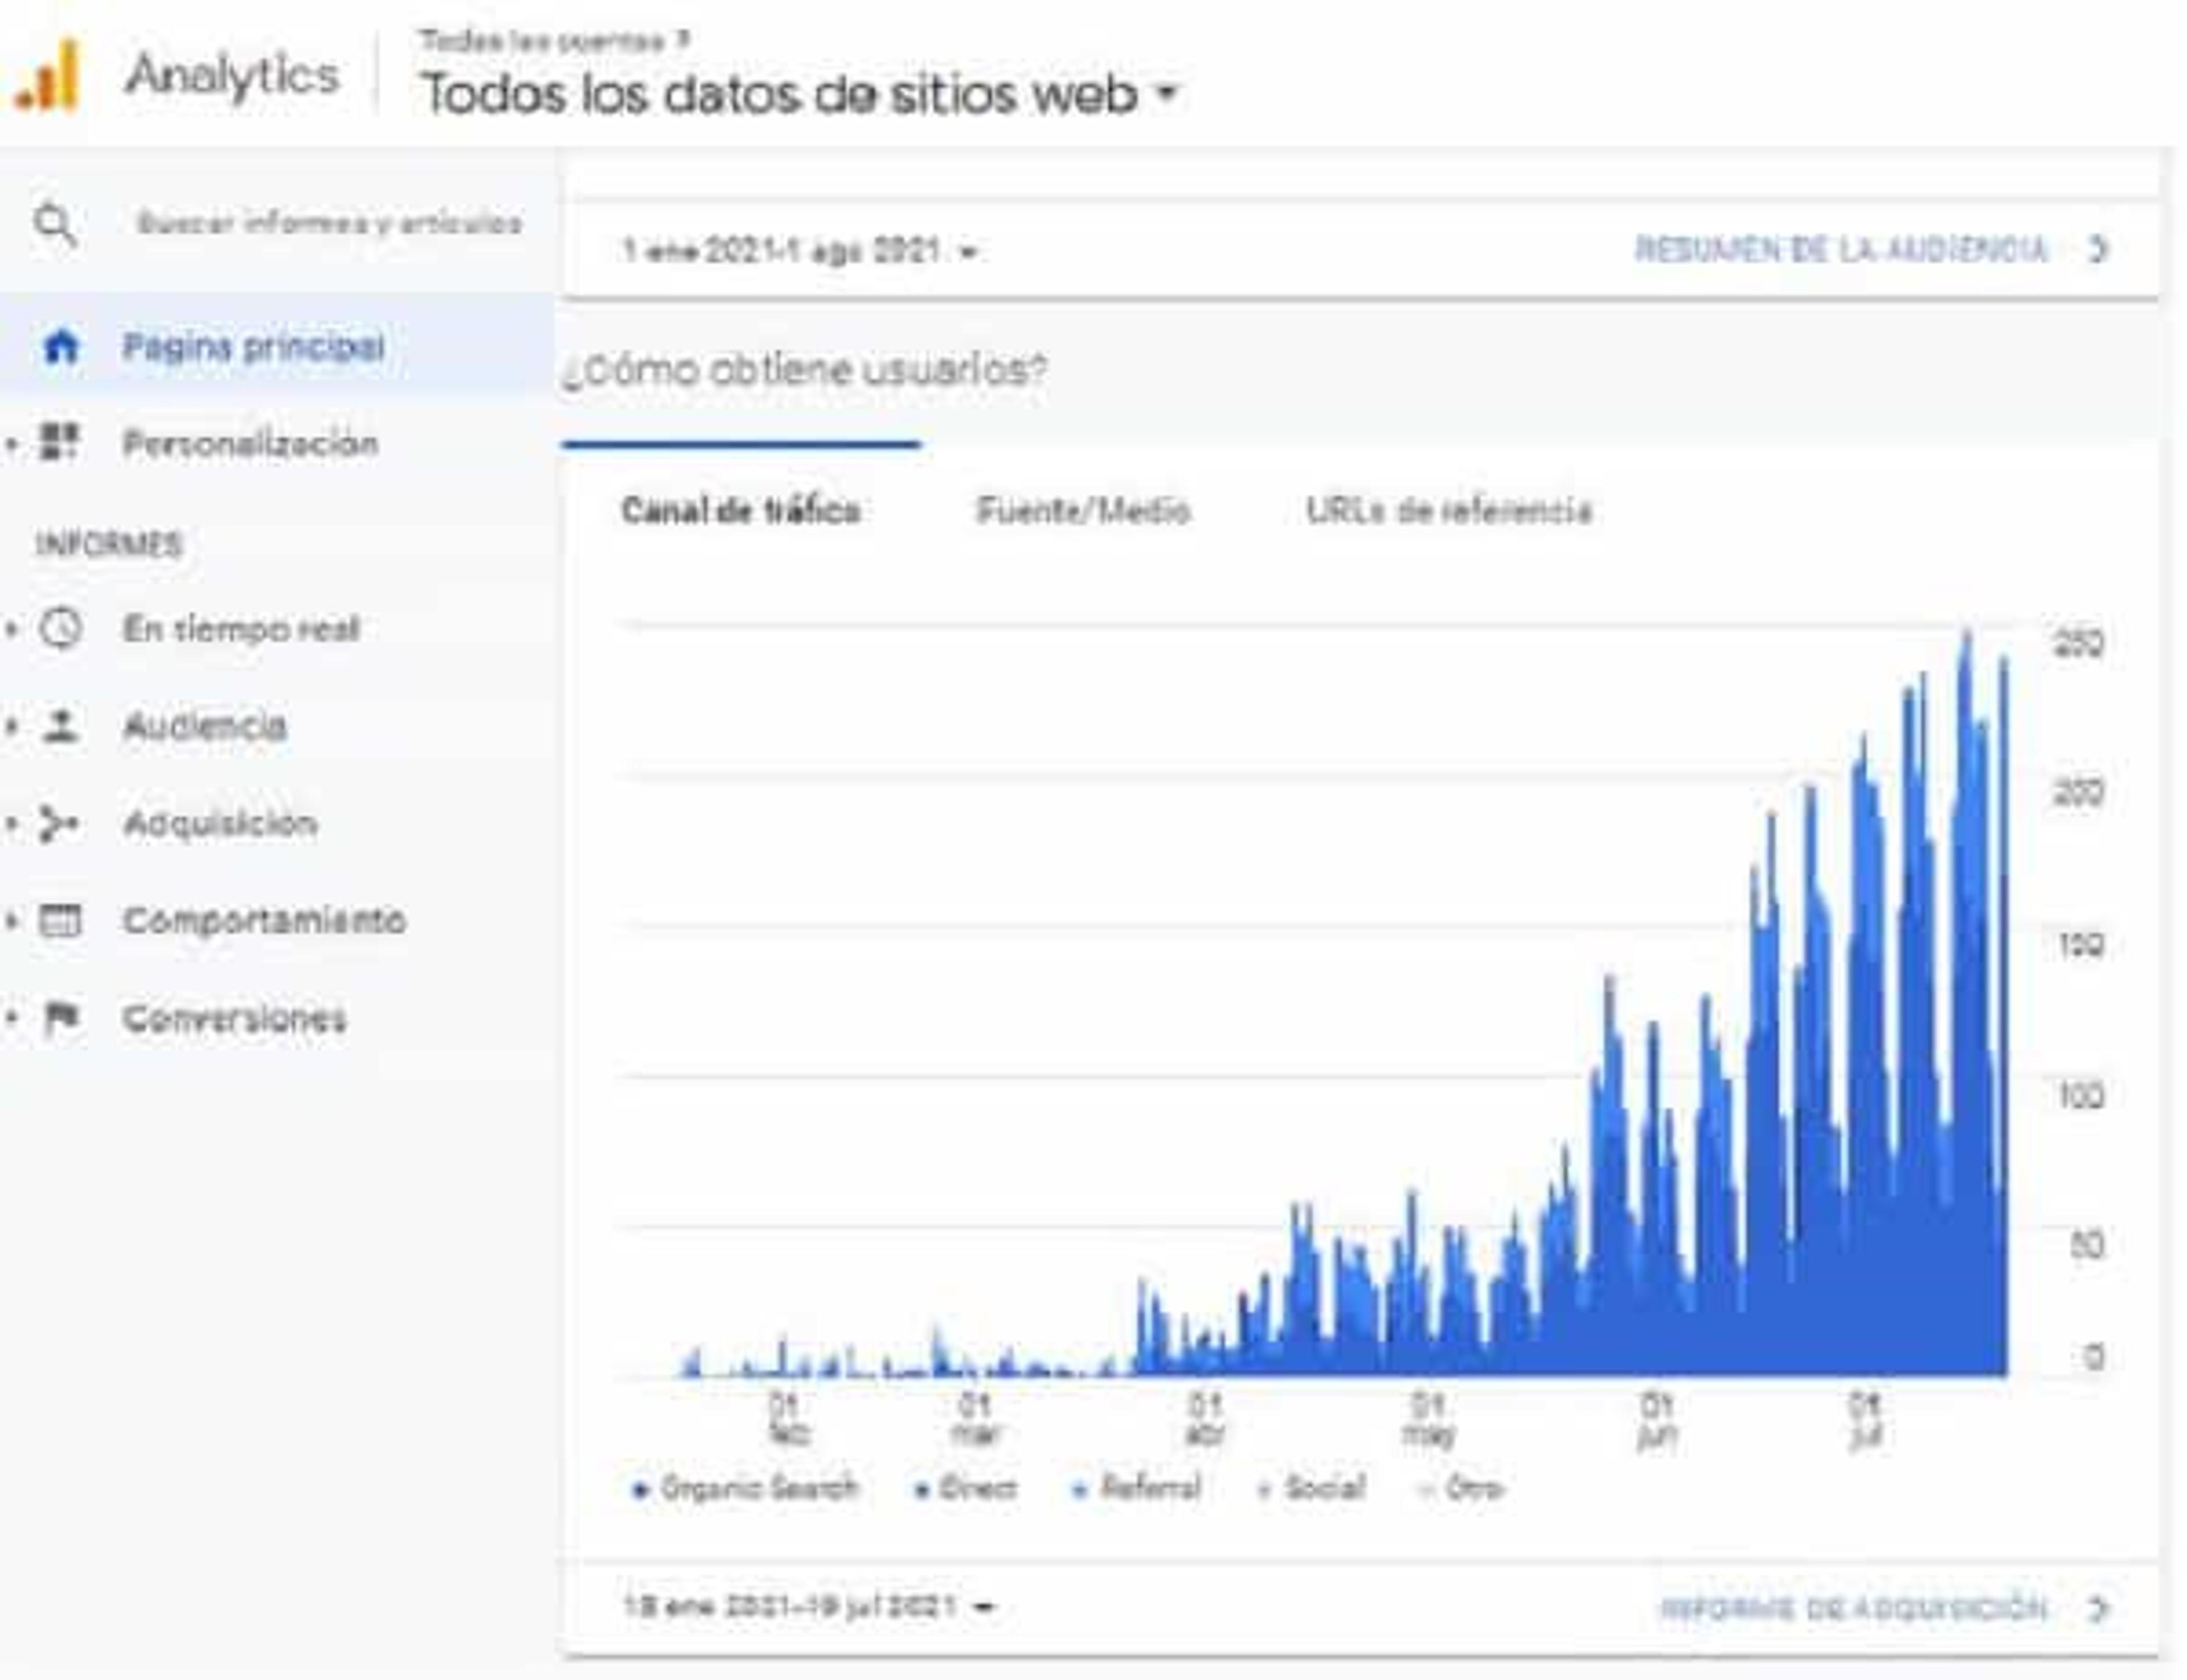The image size is (2187, 1680).
Task: Open the Todos los datos de sitios web dropdown
Action: point(800,95)
